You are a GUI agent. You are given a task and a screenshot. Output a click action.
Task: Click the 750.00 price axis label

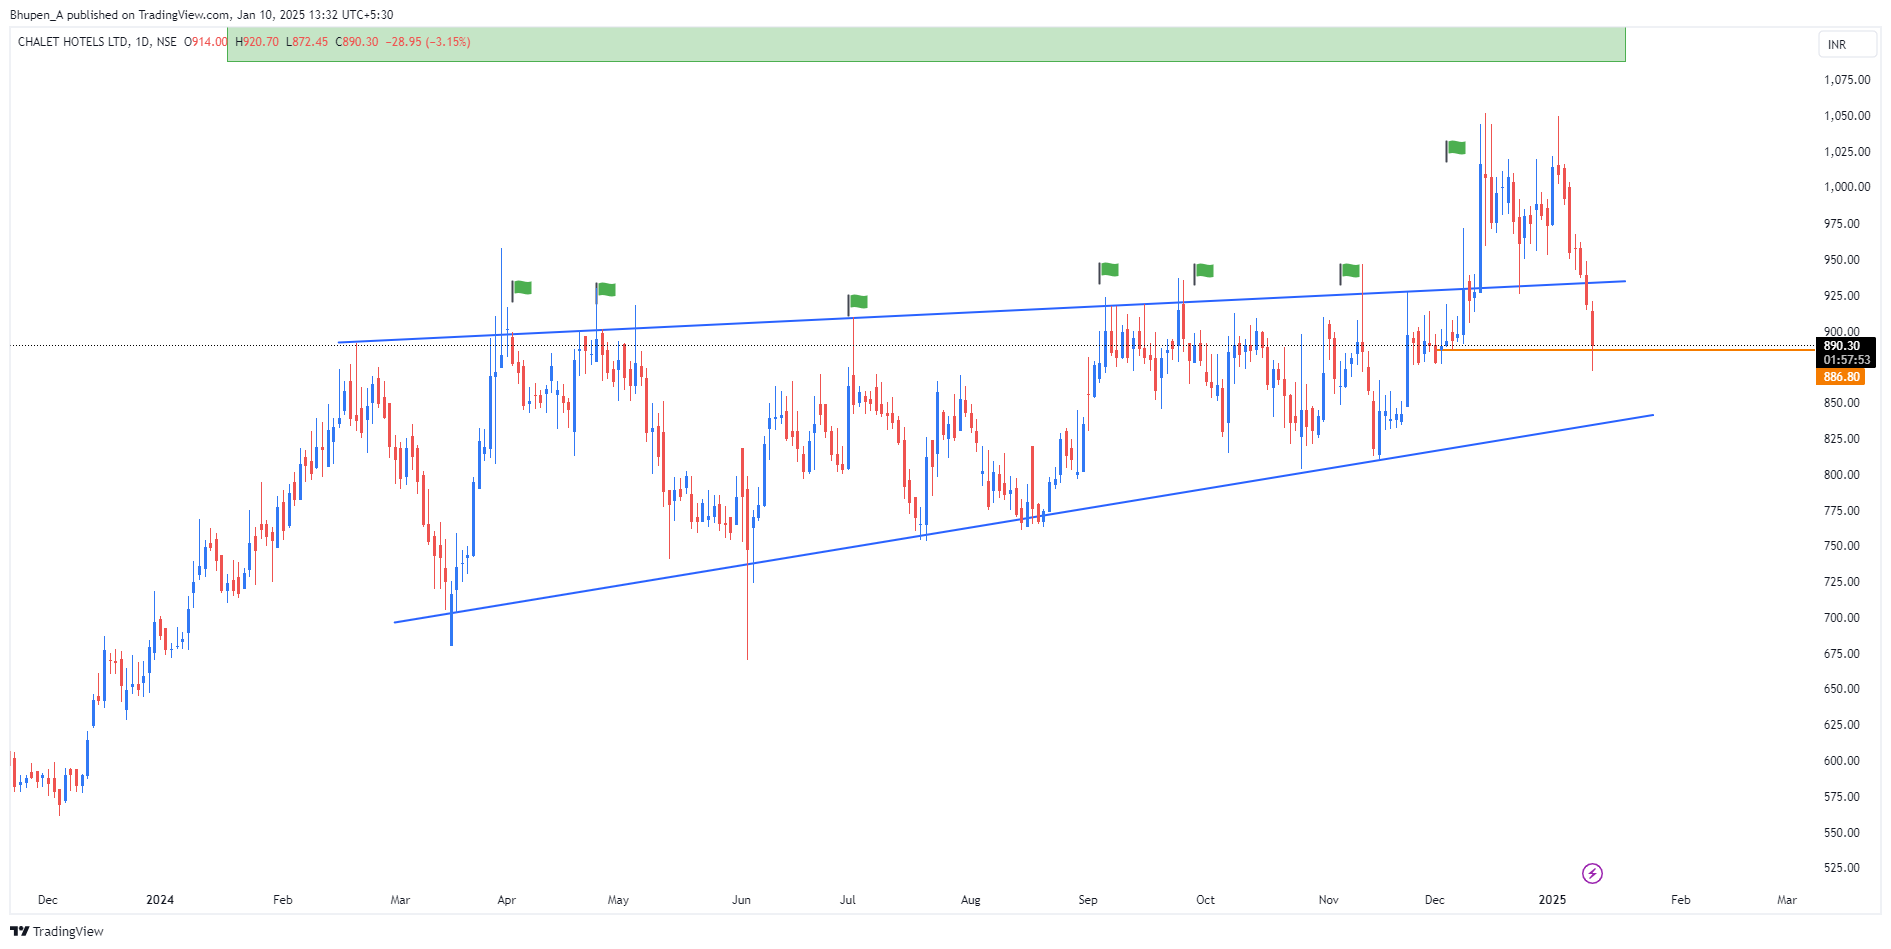pos(1842,546)
